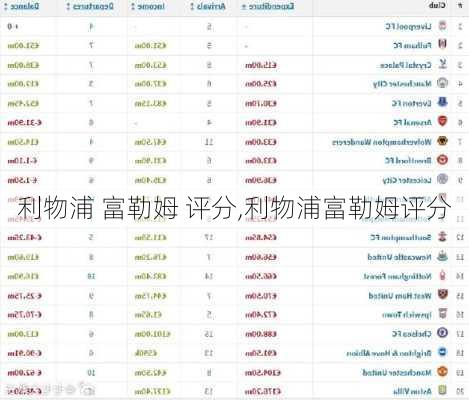Select Brentford balance value €-1.10m
This screenshot has height=400, width=469.
22,161
